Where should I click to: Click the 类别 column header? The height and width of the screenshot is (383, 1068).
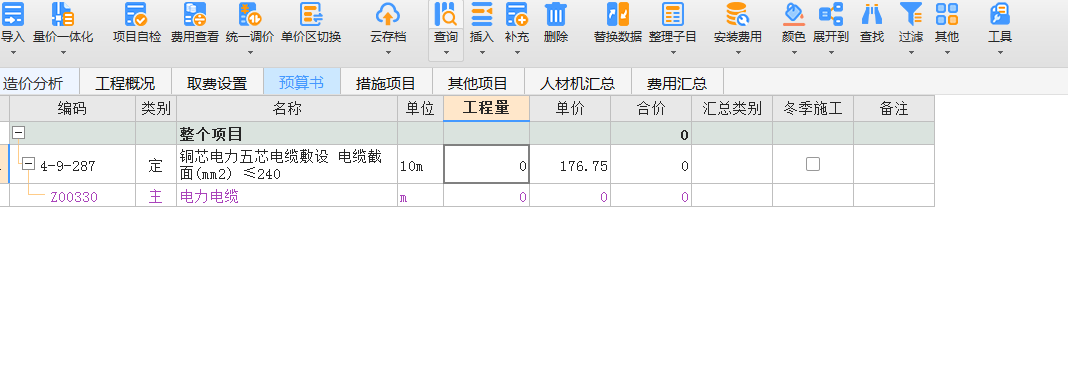[x=156, y=108]
